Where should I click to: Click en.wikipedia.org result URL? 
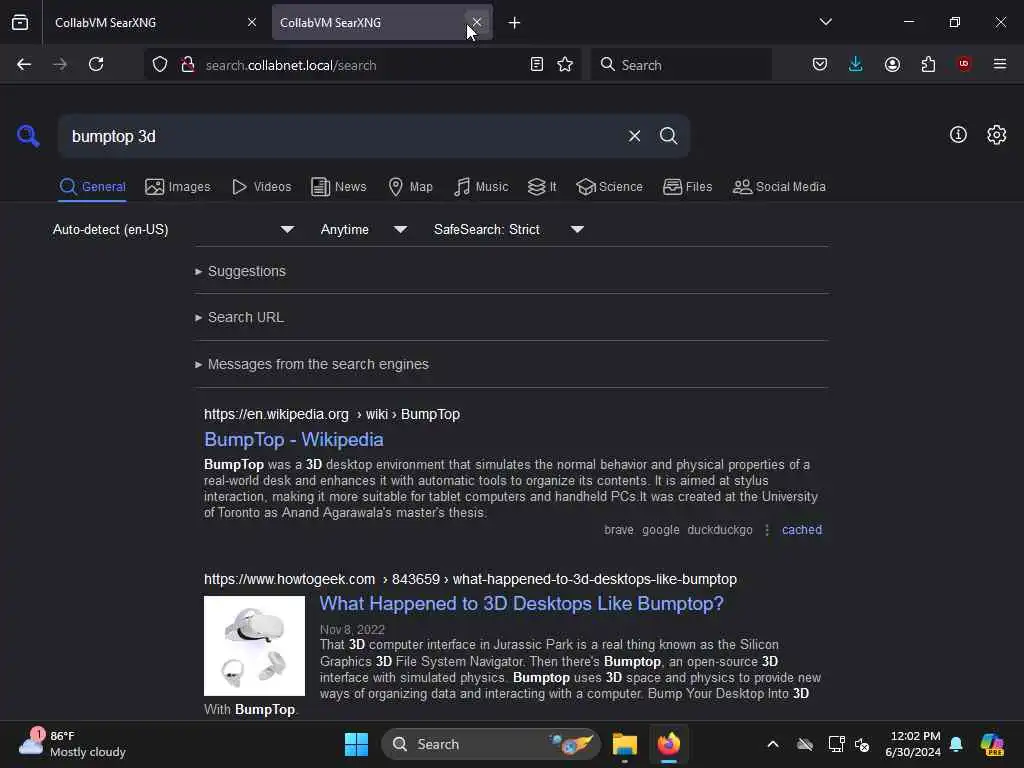(x=332, y=414)
